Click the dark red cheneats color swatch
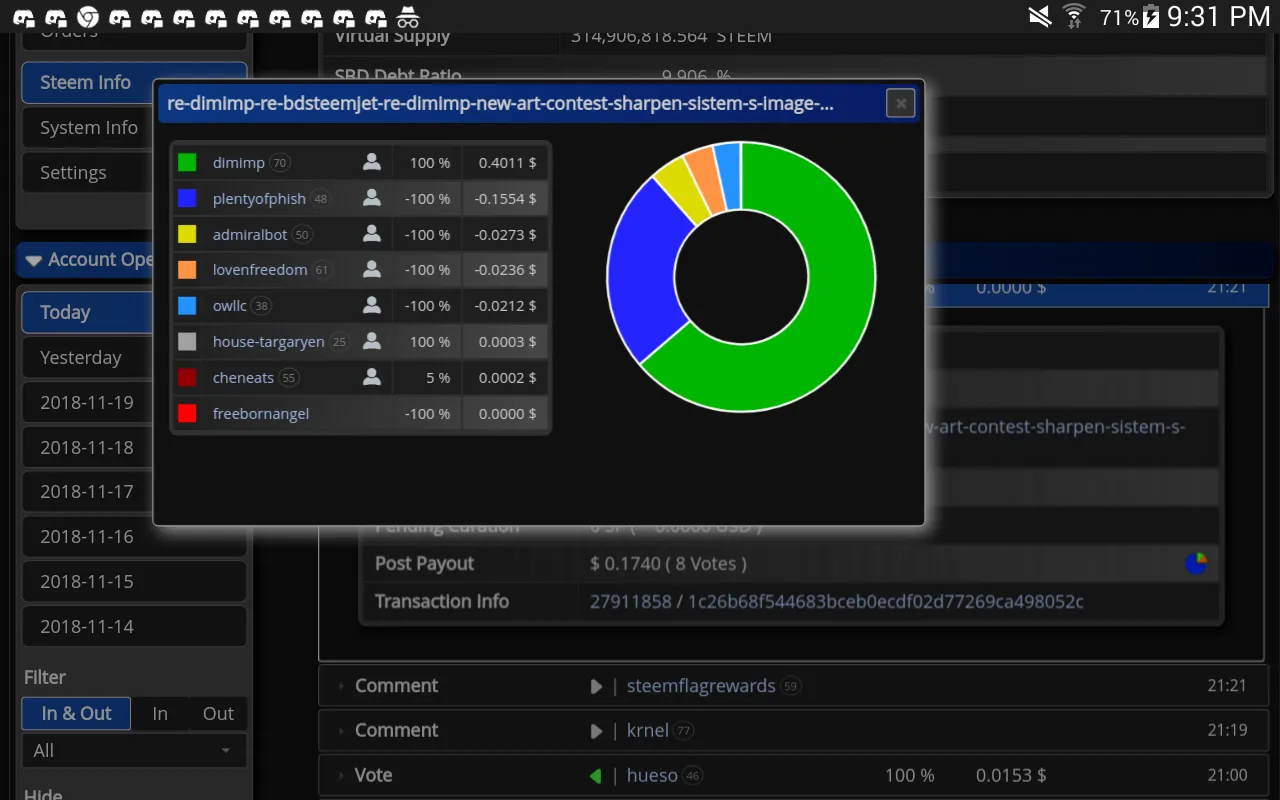The image size is (1280, 800). coord(187,378)
